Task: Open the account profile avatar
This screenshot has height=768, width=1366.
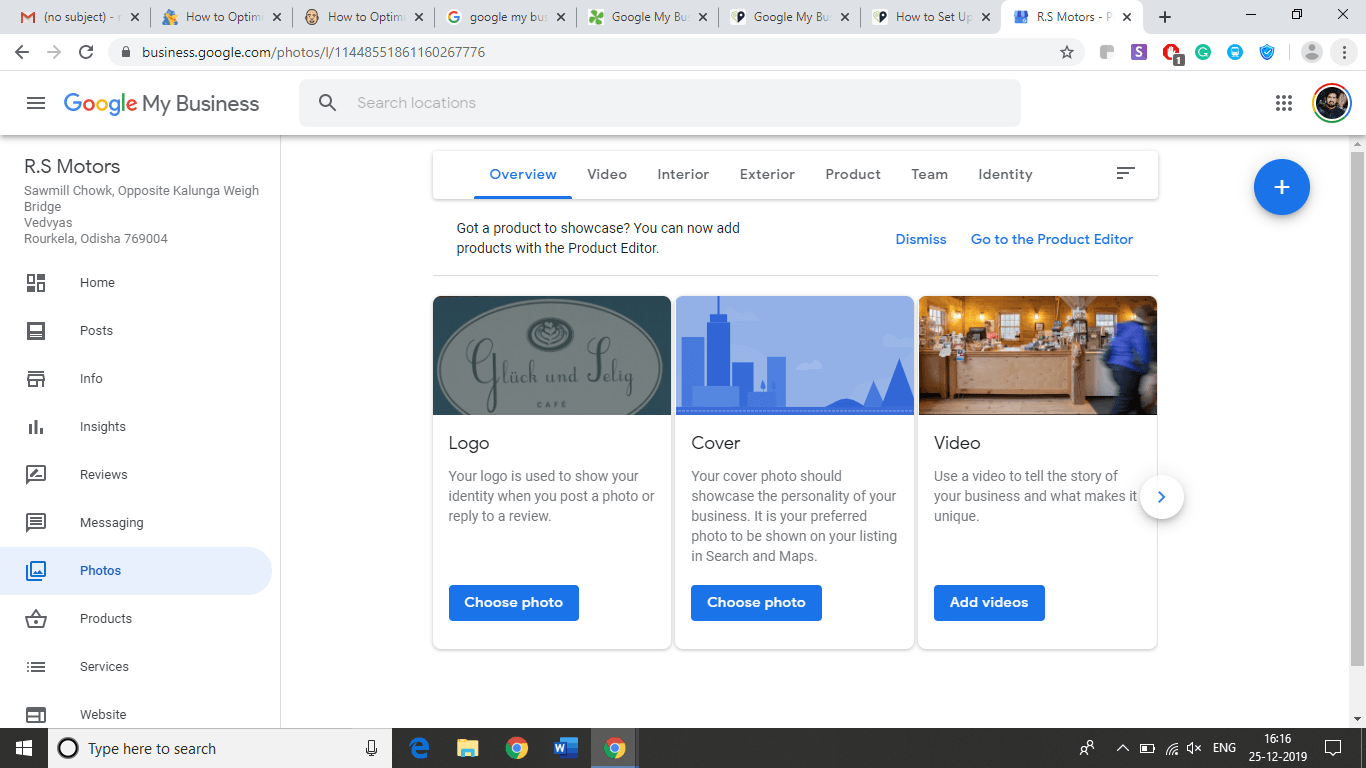Action: (1332, 103)
